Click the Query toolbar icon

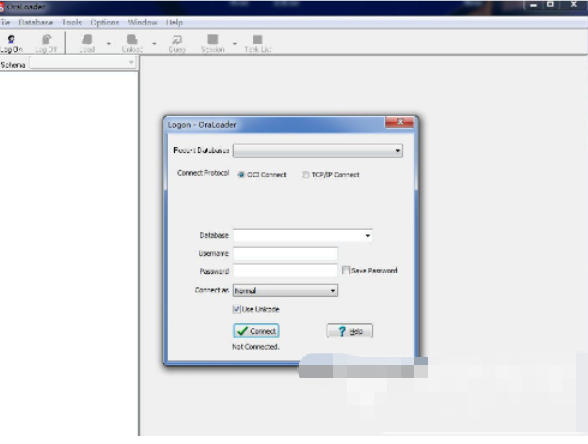[177, 39]
